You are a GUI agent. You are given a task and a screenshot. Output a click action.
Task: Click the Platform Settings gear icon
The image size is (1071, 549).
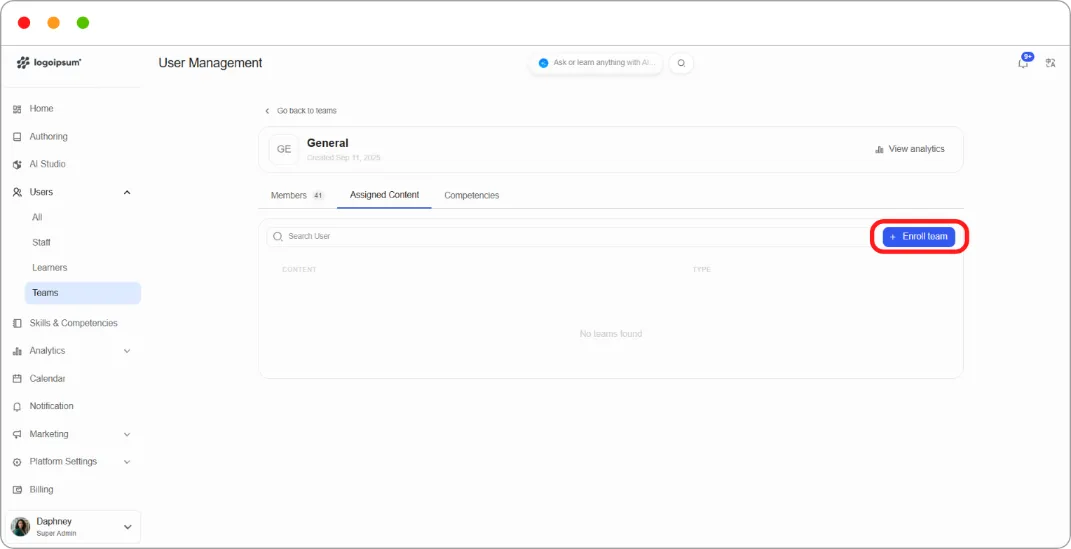click(x=17, y=462)
